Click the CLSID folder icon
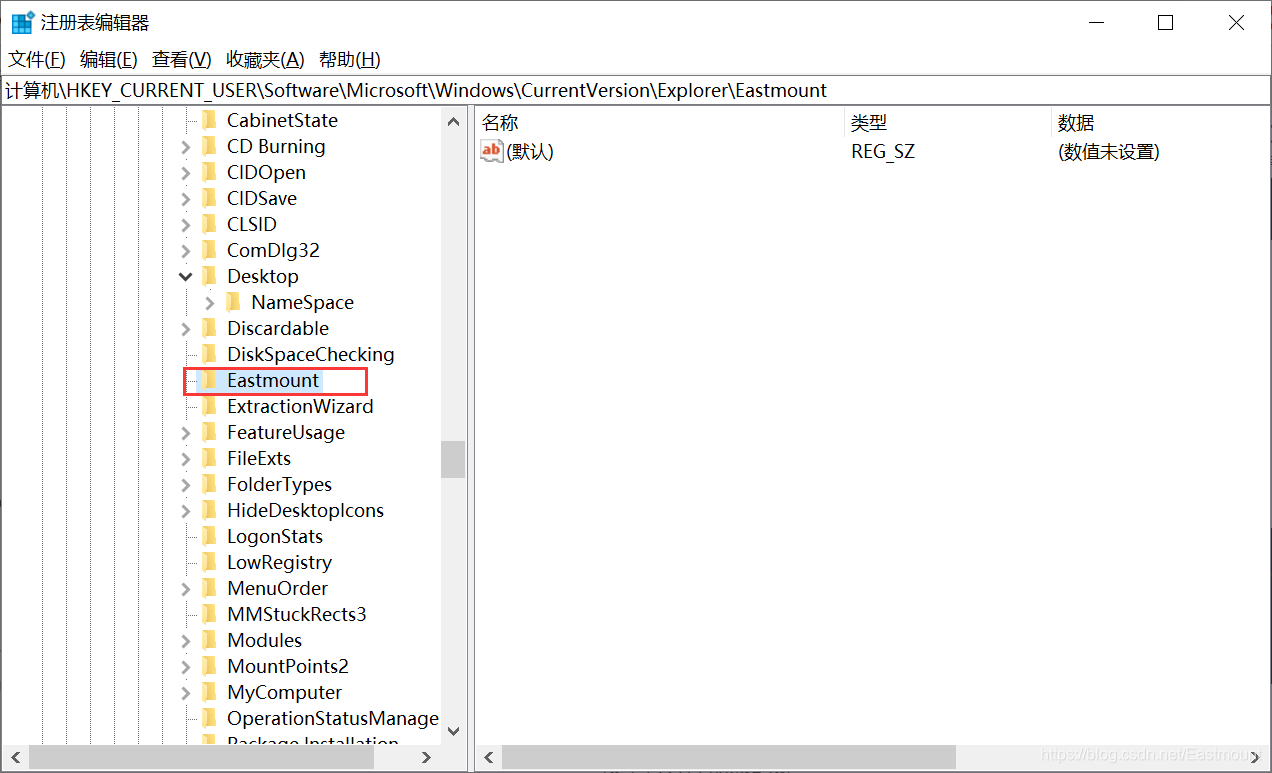The height and width of the screenshot is (773, 1272). point(209,224)
